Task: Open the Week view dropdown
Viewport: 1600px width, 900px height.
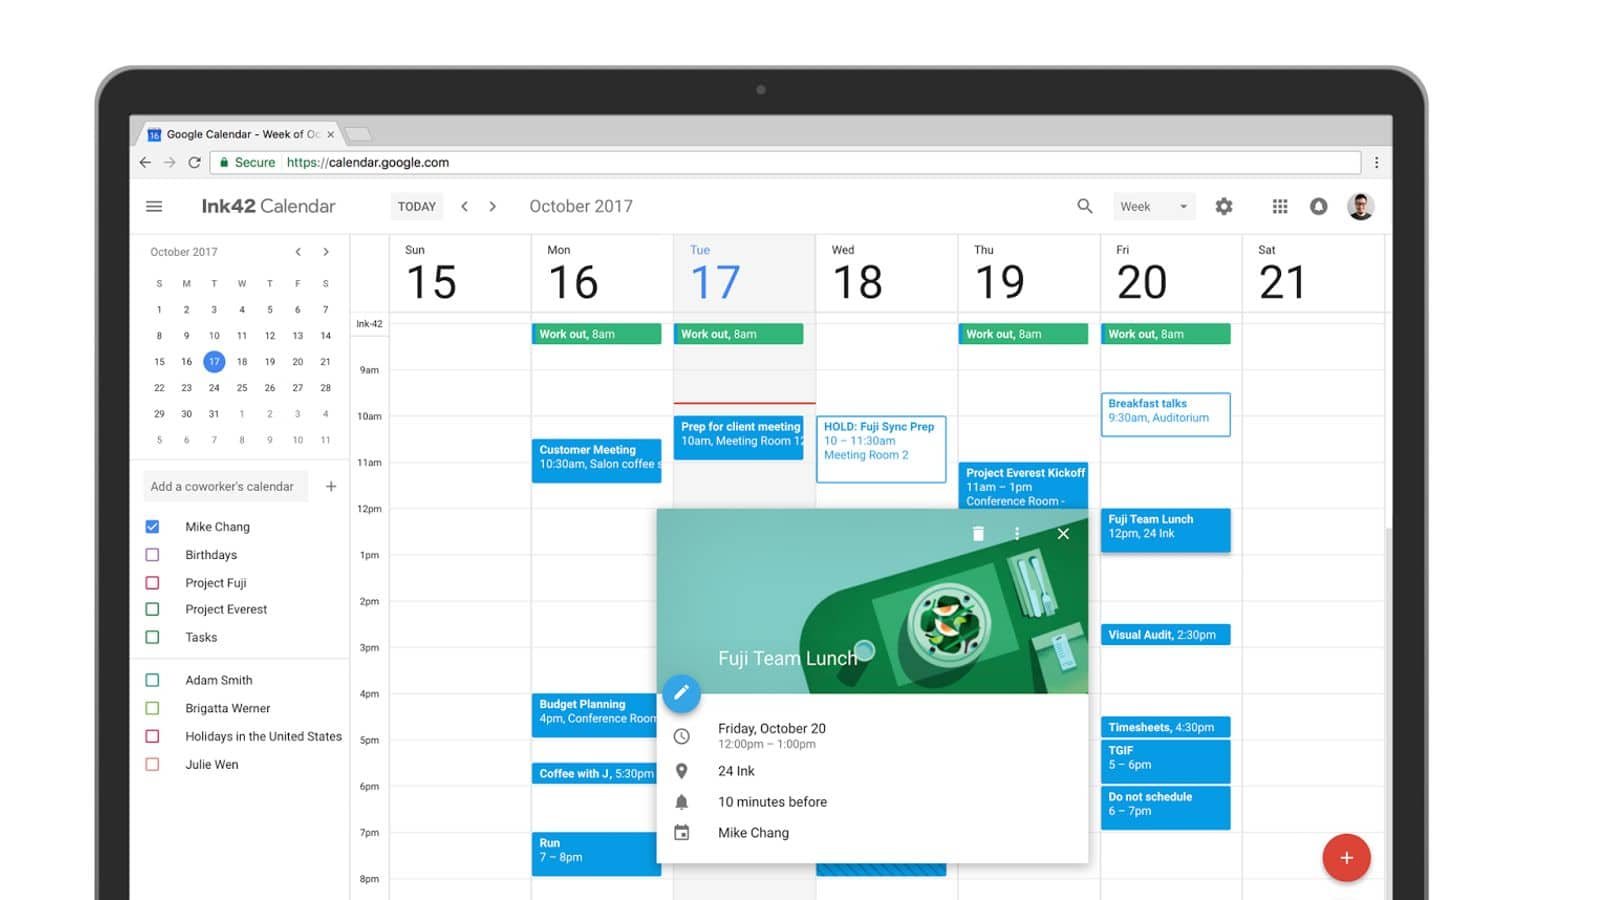Action: (x=1154, y=206)
